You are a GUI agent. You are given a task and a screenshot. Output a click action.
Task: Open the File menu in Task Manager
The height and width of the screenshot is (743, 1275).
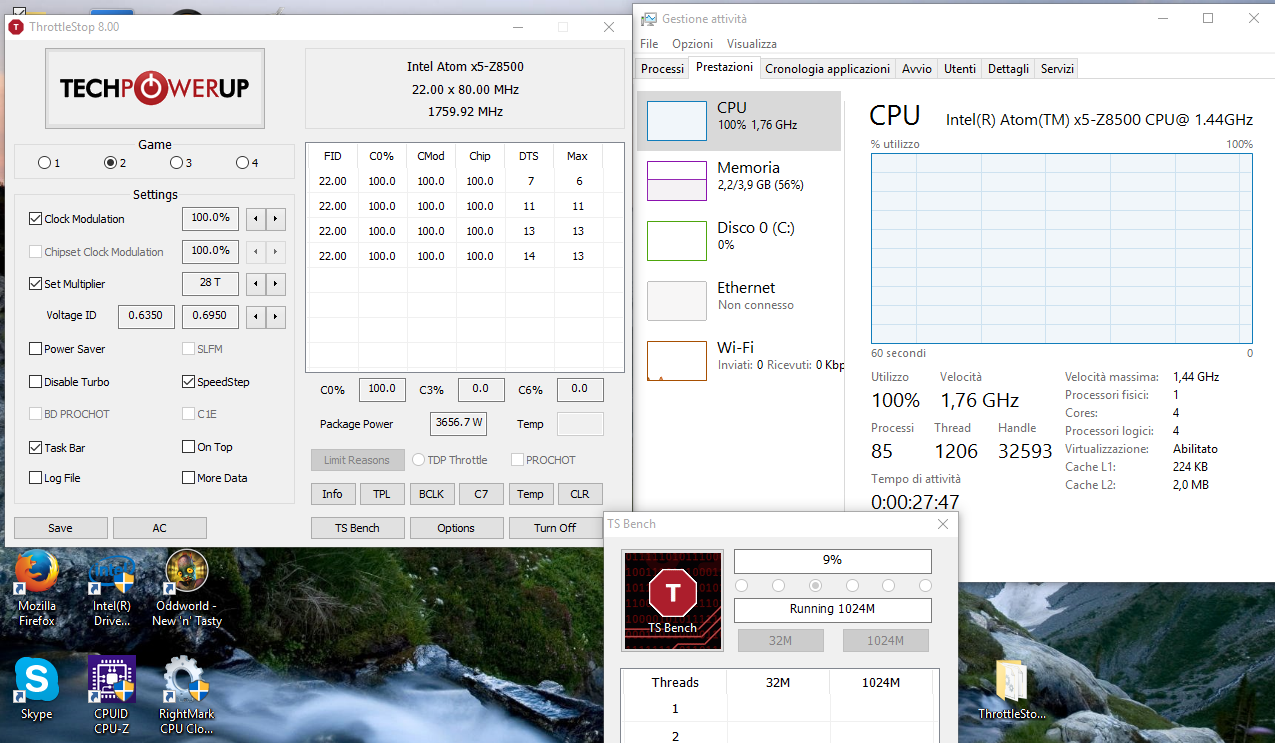click(x=649, y=44)
